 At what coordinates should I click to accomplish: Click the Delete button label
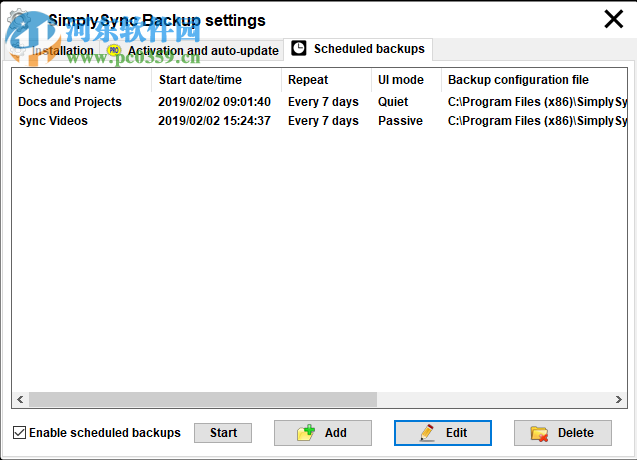(x=576, y=433)
